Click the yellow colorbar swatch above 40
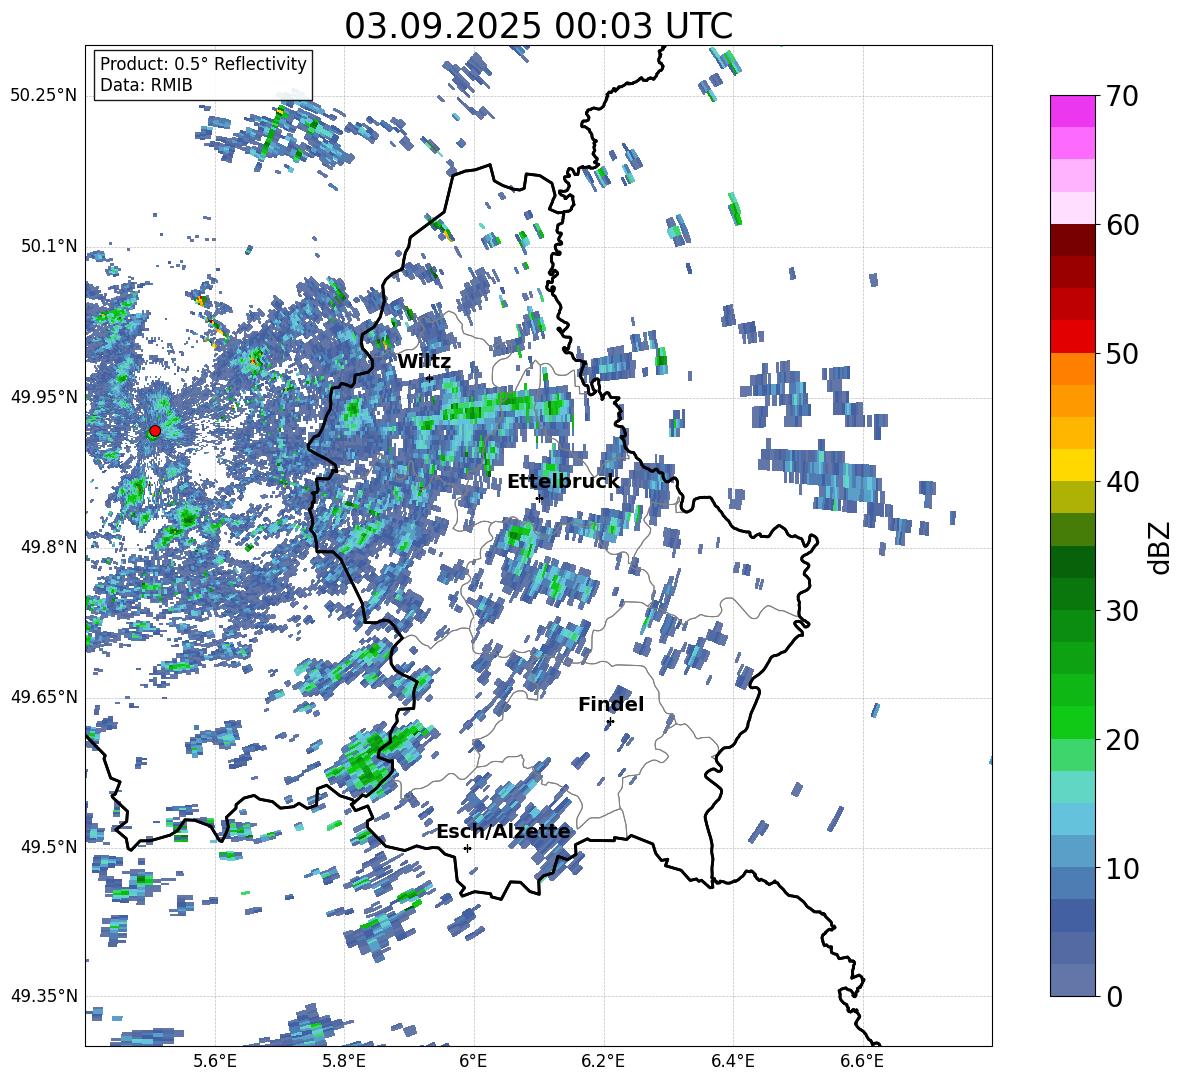Viewport: 1184px width, 1081px height. (x=1072, y=466)
